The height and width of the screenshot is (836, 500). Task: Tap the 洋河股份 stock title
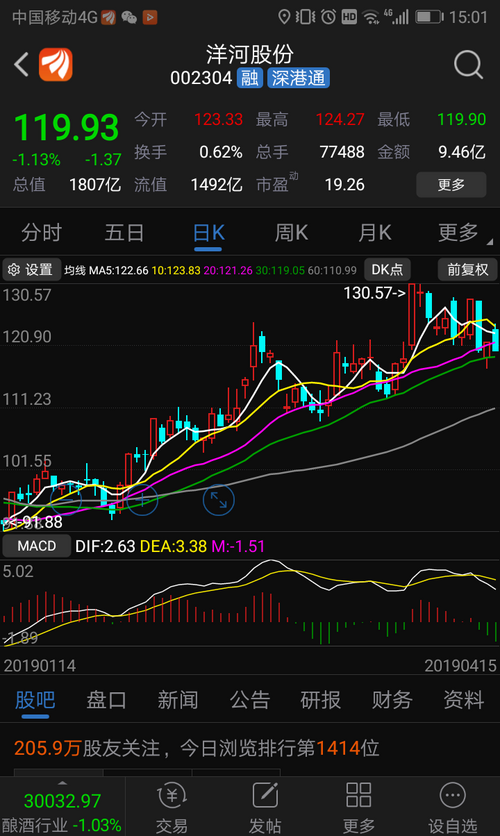click(x=250, y=54)
